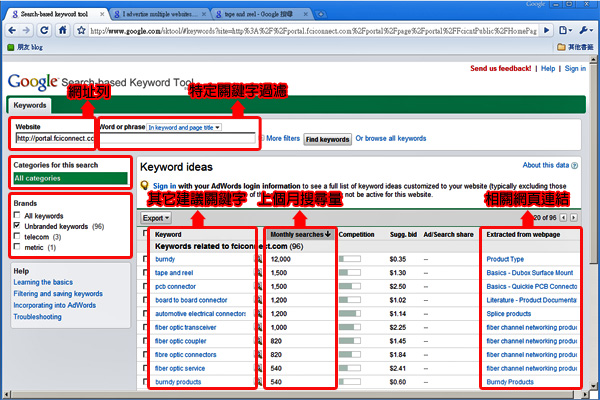This screenshot has width=600, height=400.
Task: Click the Website URL input field
Action: [x=55, y=138]
